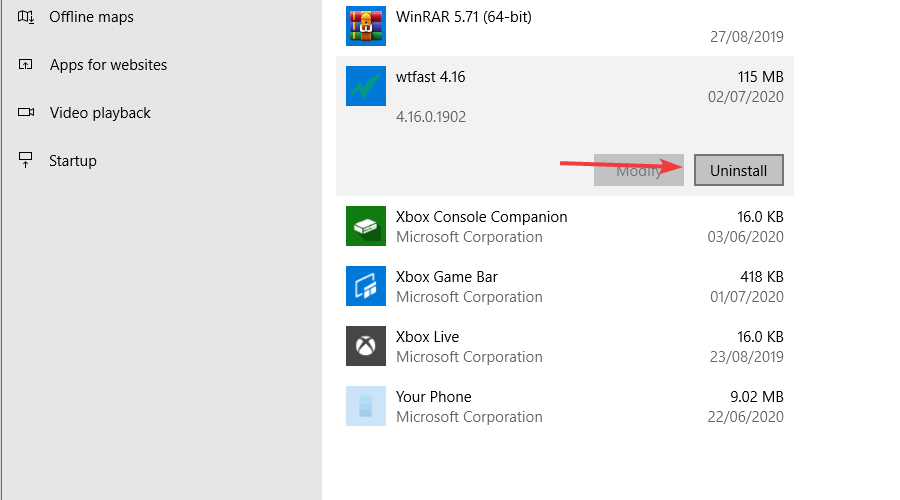
Task: Click the date 03/06/2020
Action: [746, 237]
